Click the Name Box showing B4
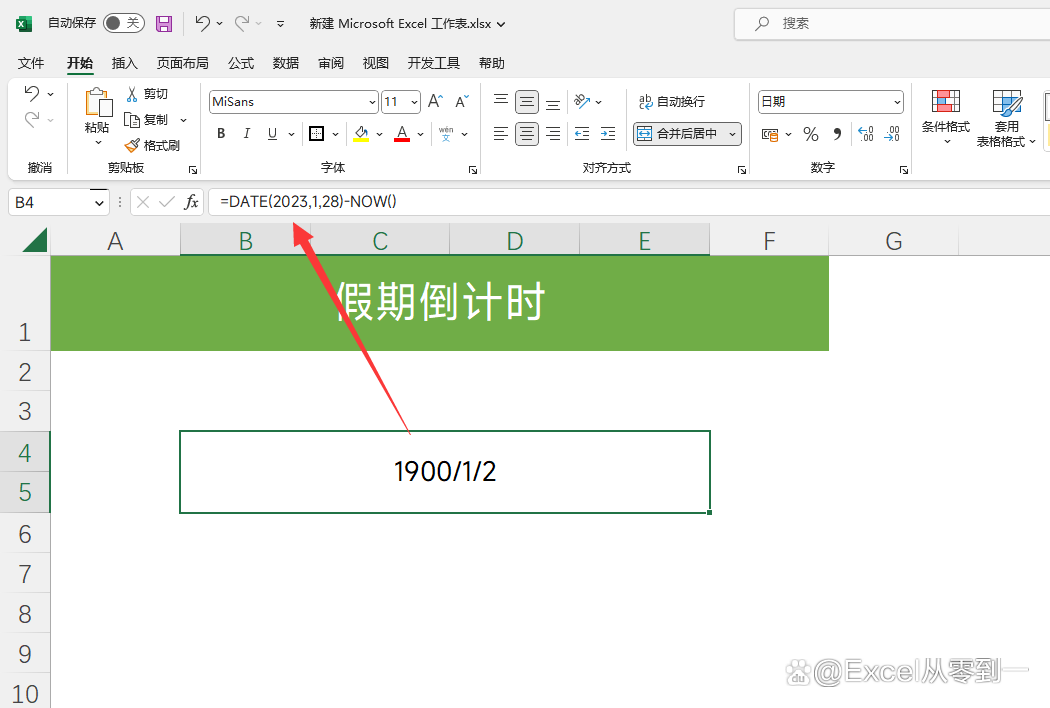 click(50, 202)
